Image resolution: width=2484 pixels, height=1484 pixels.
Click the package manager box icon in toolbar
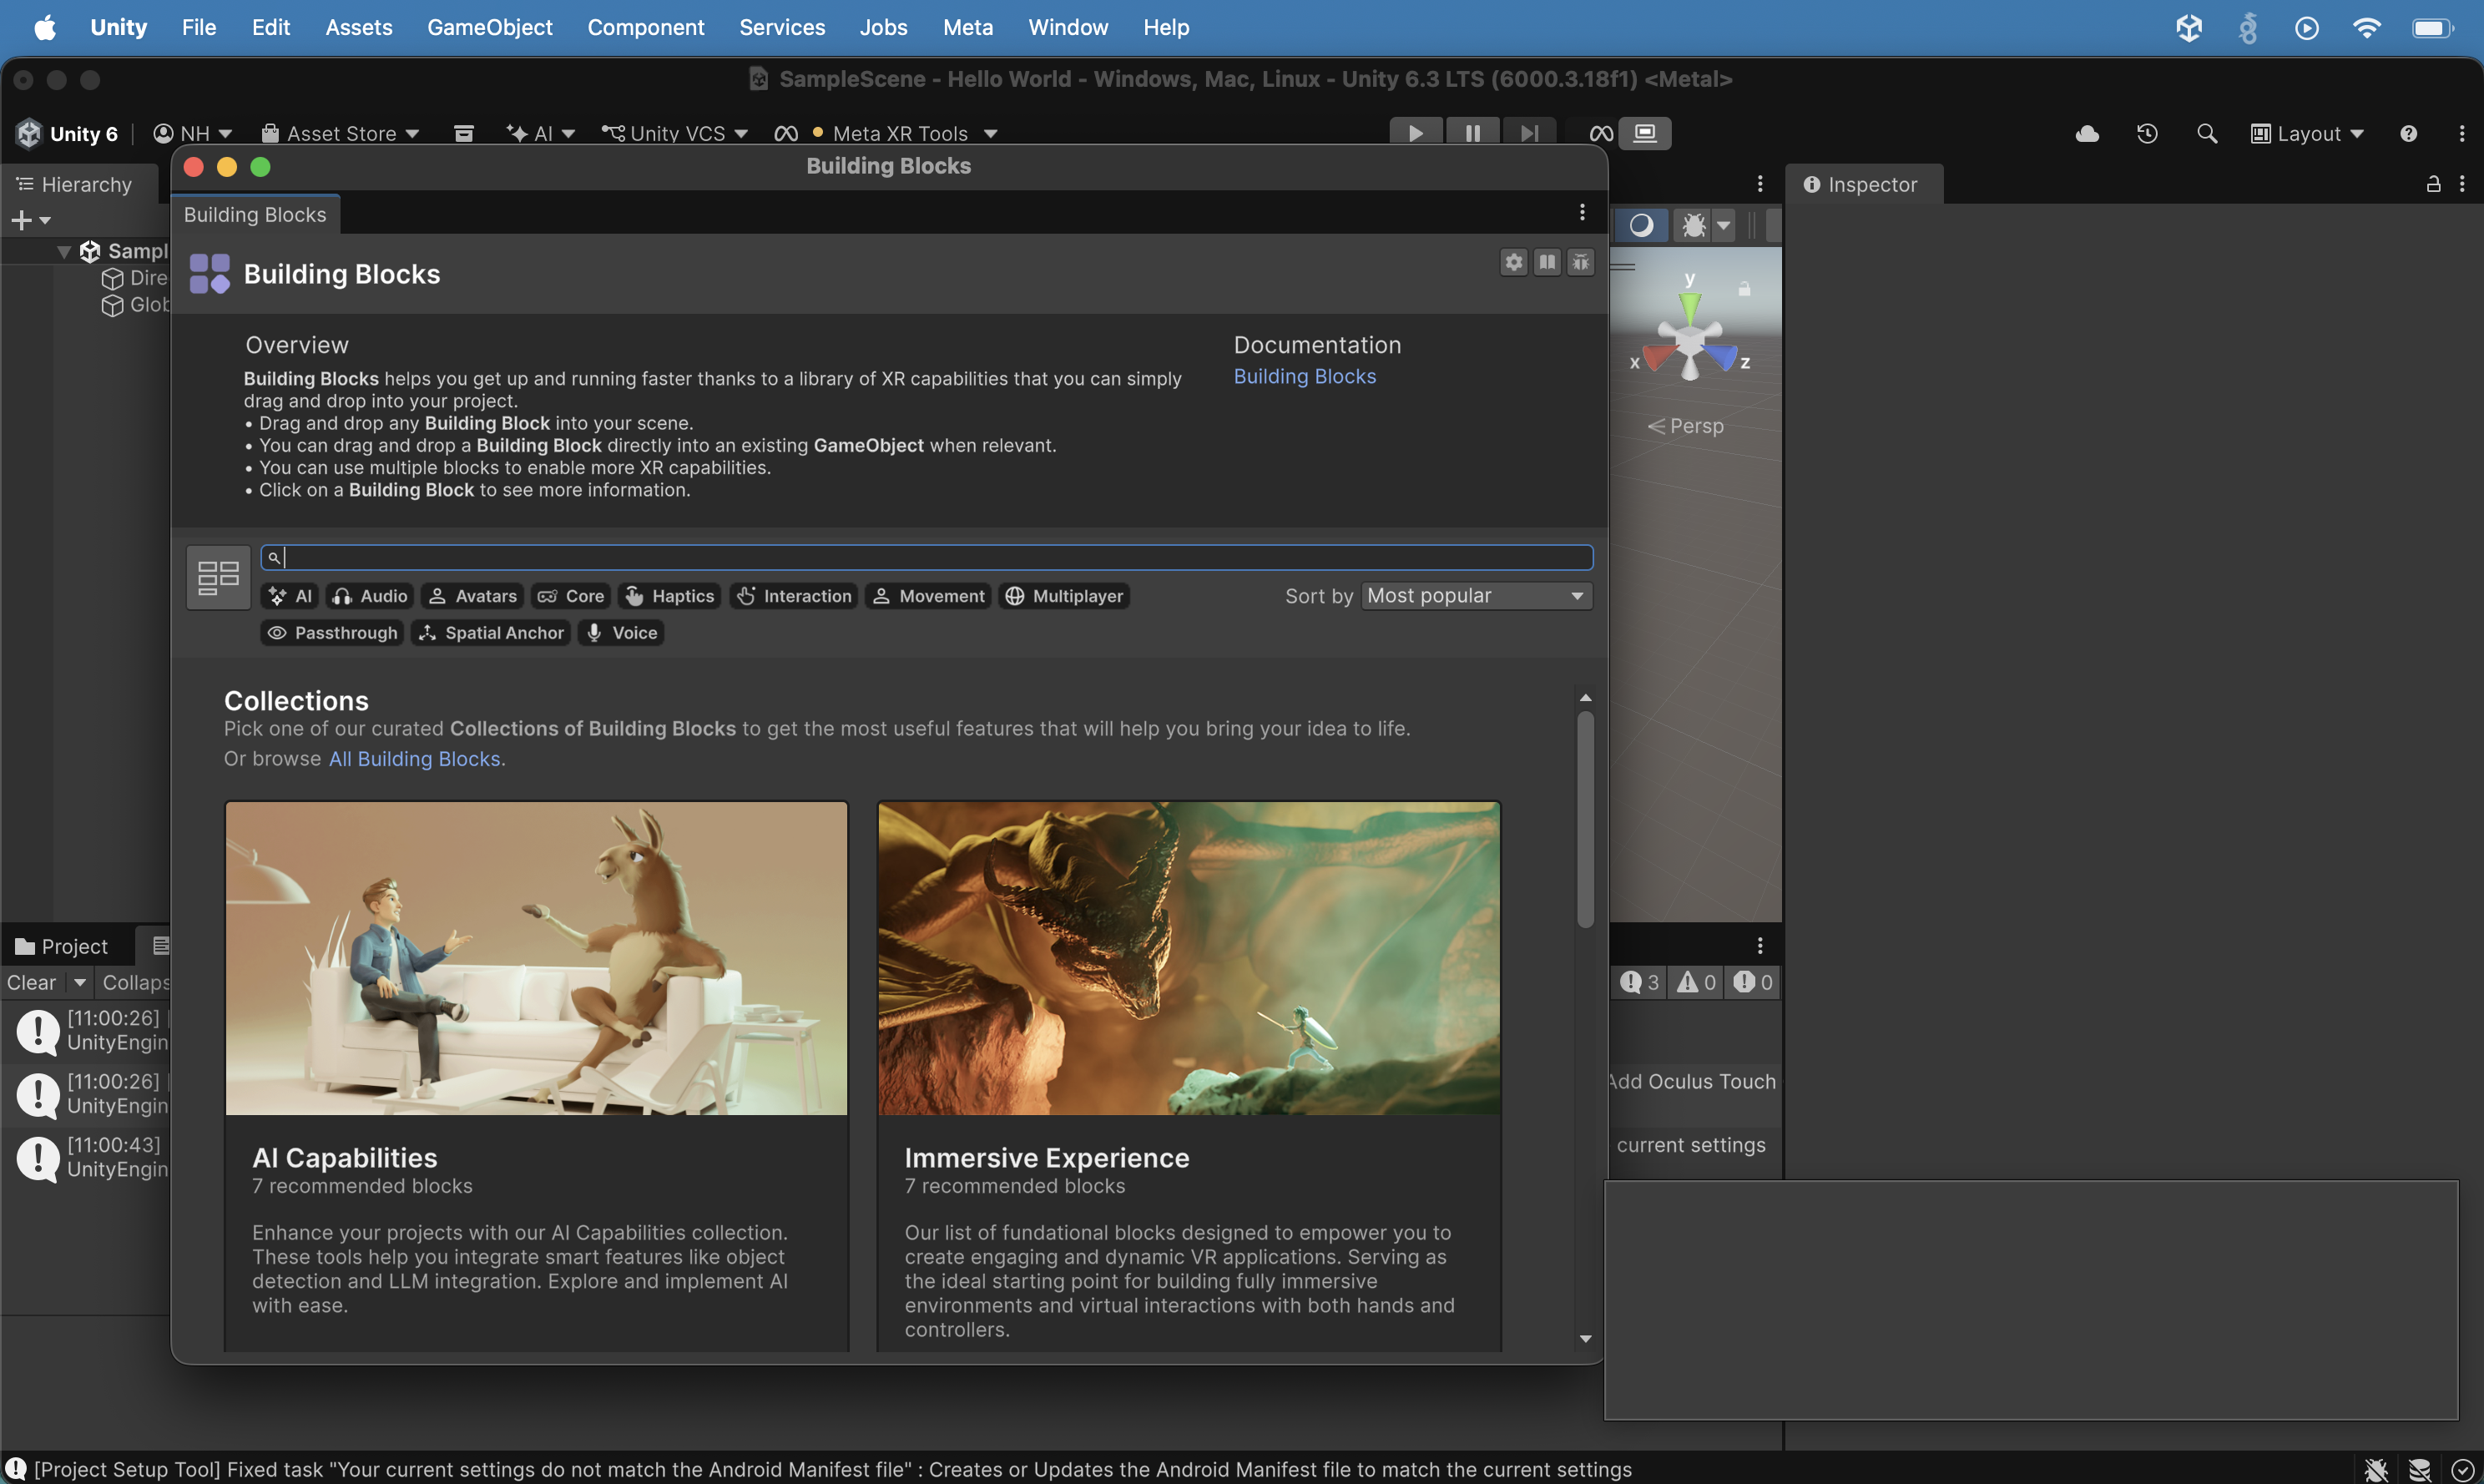coord(464,133)
